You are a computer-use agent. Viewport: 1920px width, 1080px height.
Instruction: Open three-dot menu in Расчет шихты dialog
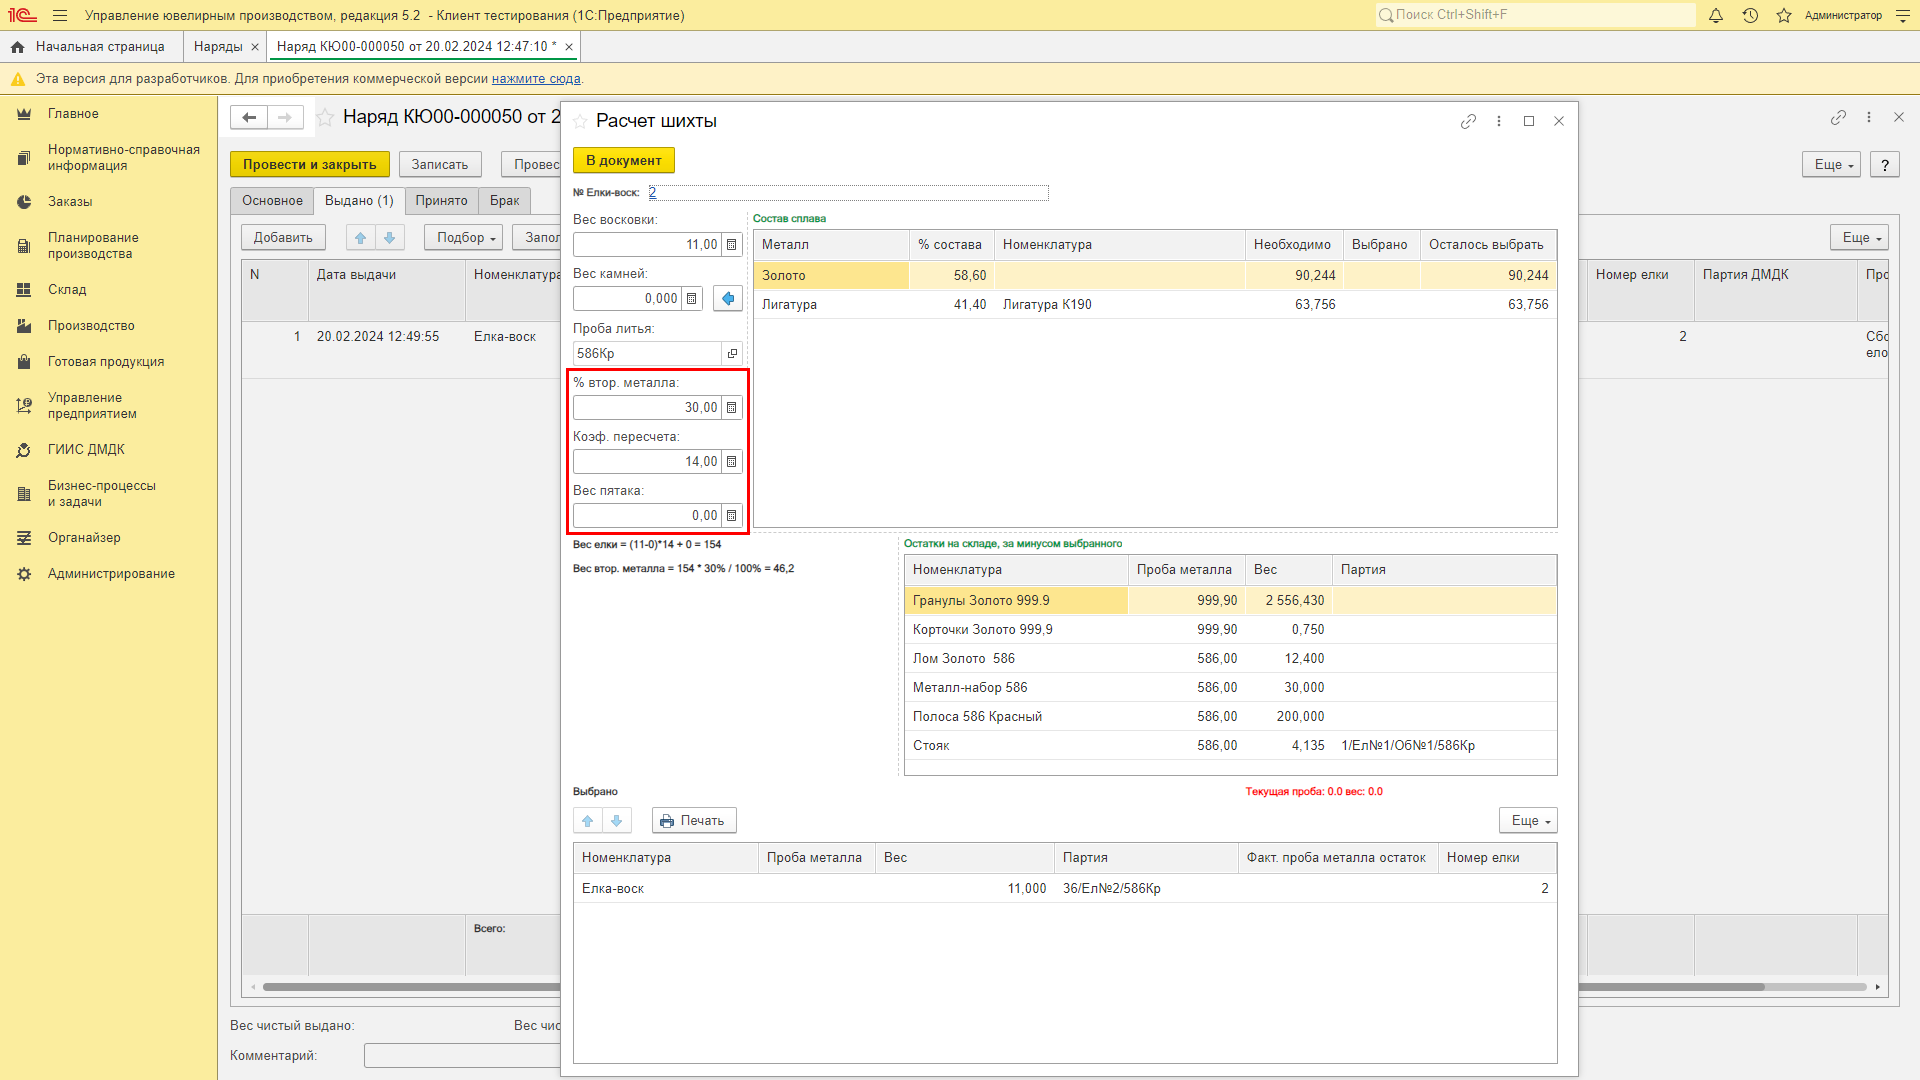tap(1499, 121)
